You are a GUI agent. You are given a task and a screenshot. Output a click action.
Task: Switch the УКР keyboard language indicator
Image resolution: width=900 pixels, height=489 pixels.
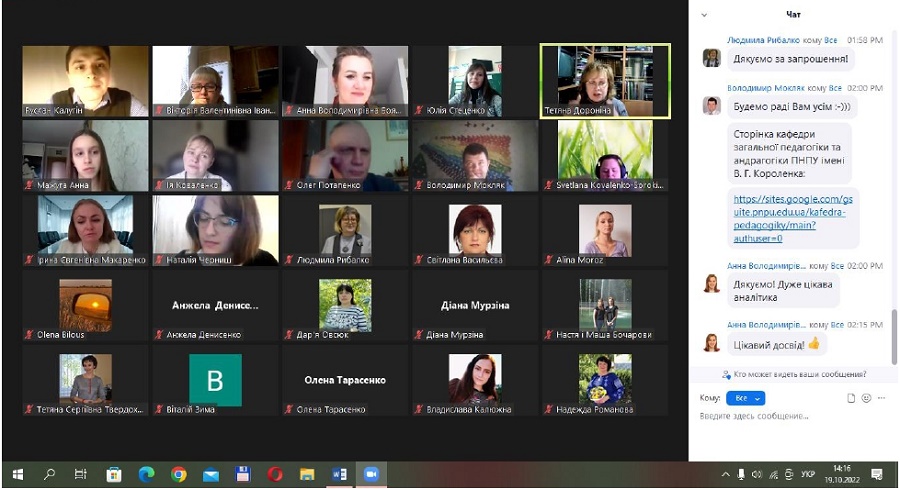808,474
